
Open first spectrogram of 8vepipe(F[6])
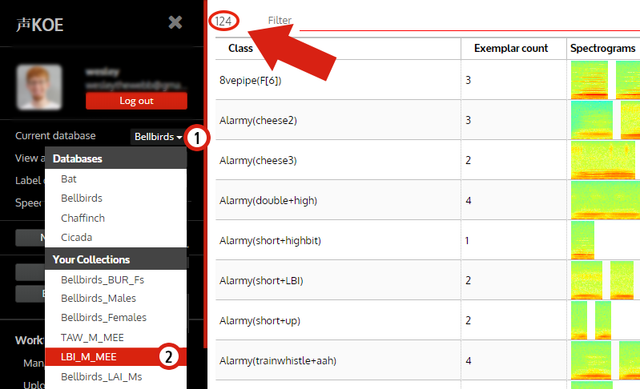pos(589,80)
